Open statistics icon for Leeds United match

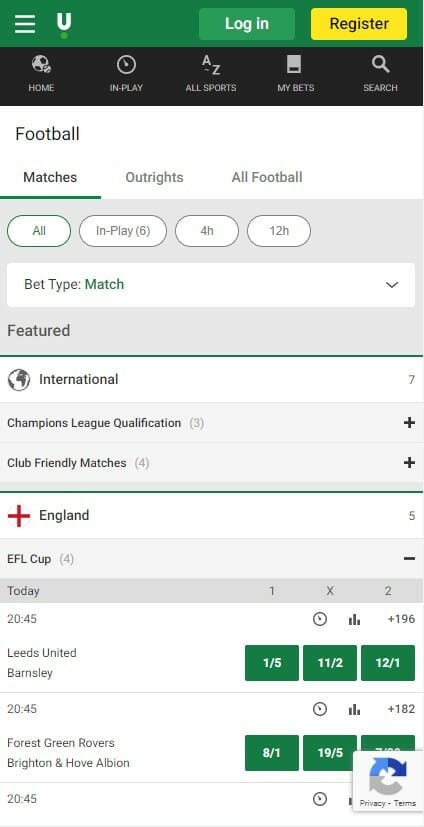354,619
